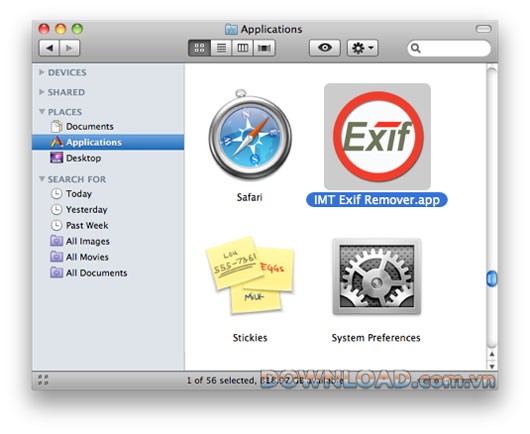The width and height of the screenshot is (530, 434).
Task: Click the IMT Exif Remover.app name label
Action: coord(377,200)
